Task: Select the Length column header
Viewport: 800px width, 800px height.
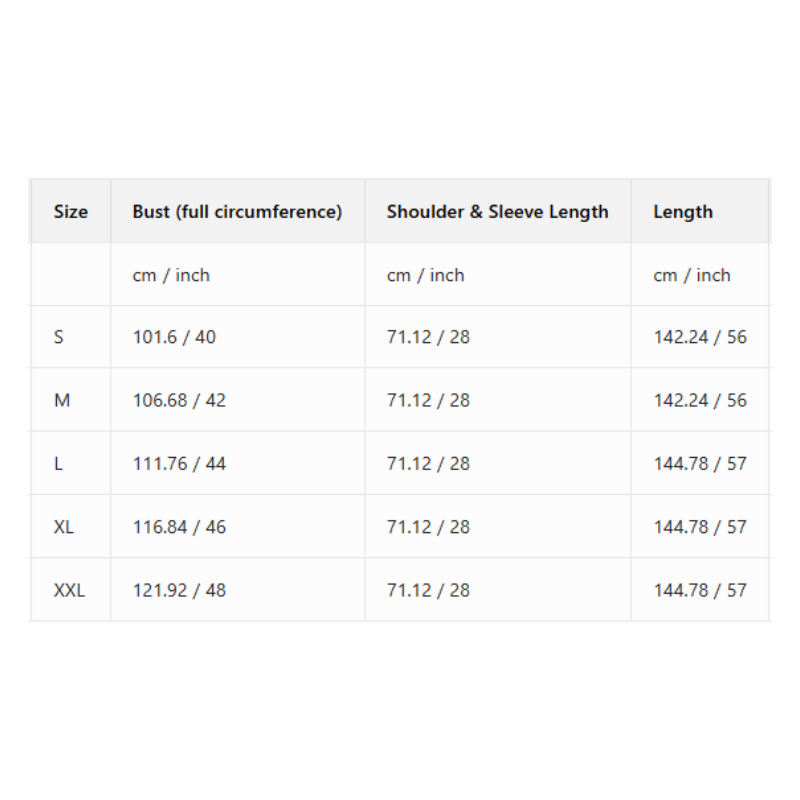Action: click(683, 212)
